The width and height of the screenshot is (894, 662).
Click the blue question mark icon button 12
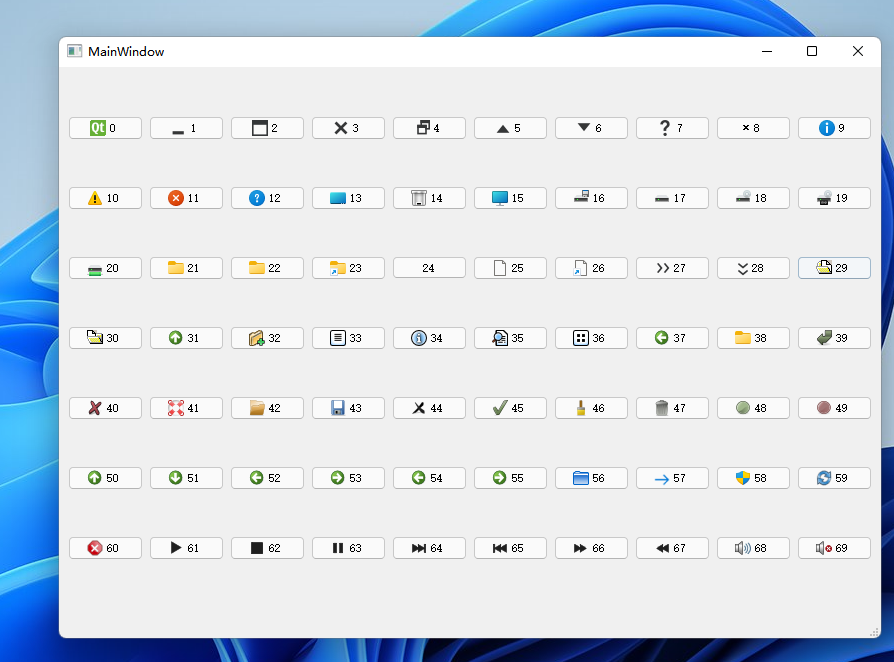point(267,197)
